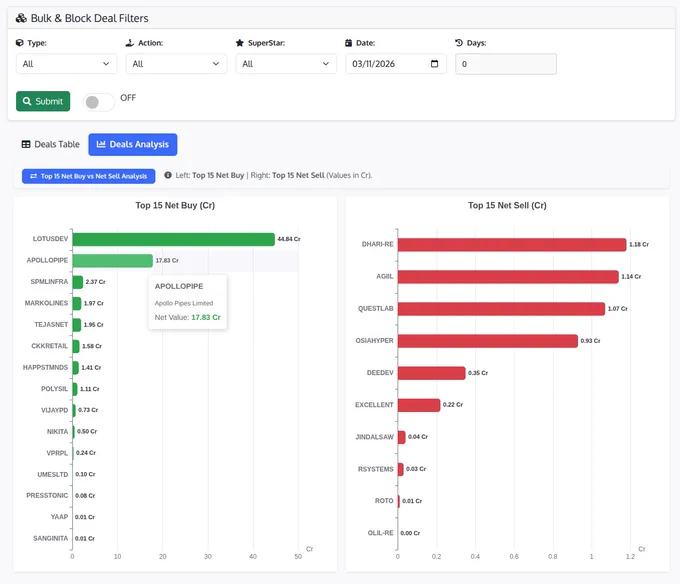Click the RSYSTEMS red bar
680x584 pixels.
[401, 469]
